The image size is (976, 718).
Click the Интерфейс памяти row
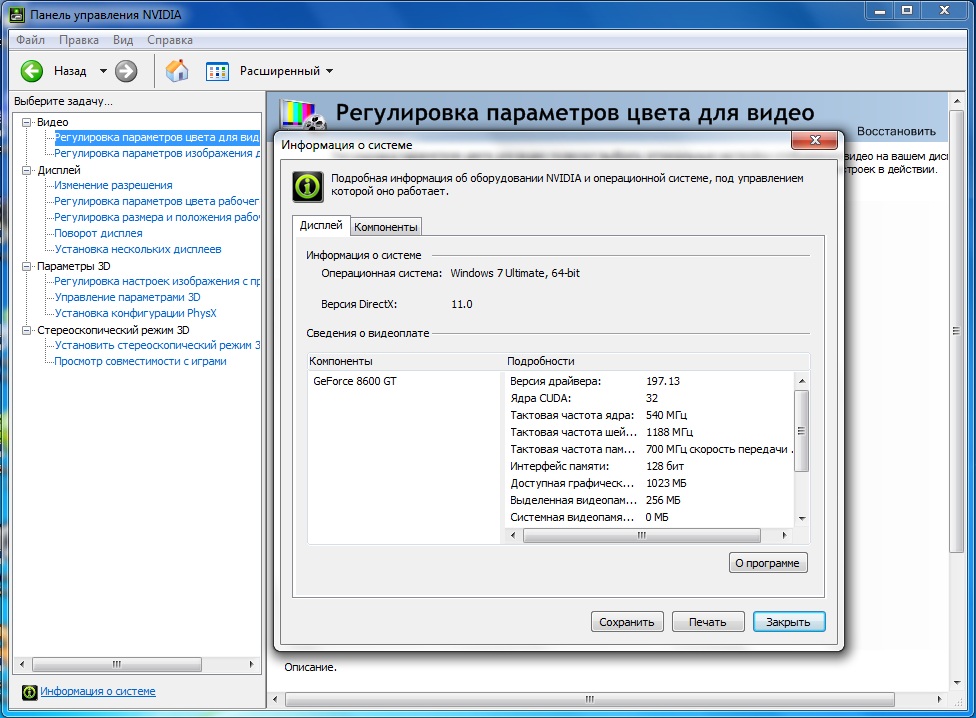pos(650,466)
